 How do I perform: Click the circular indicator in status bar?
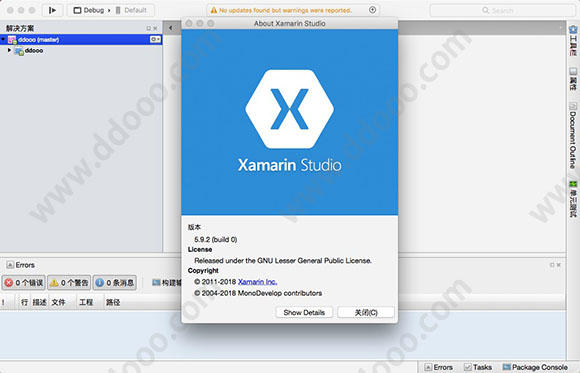[x=372, y=10]
